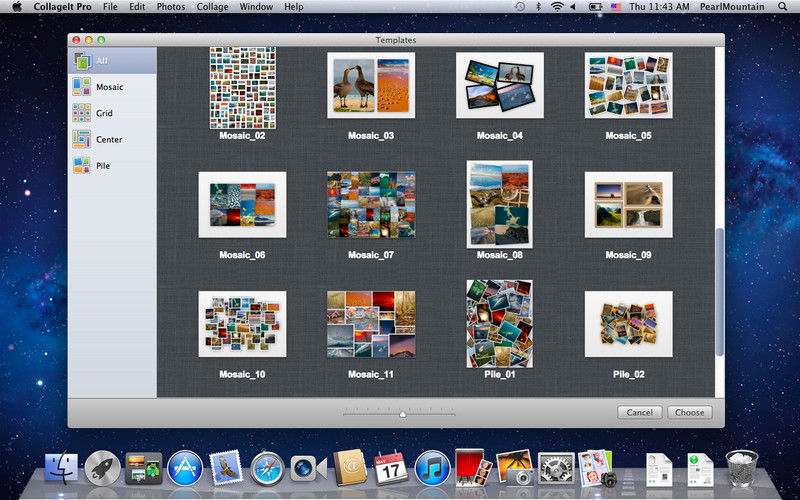Select the Pile category icon

(x=82, y=165)
